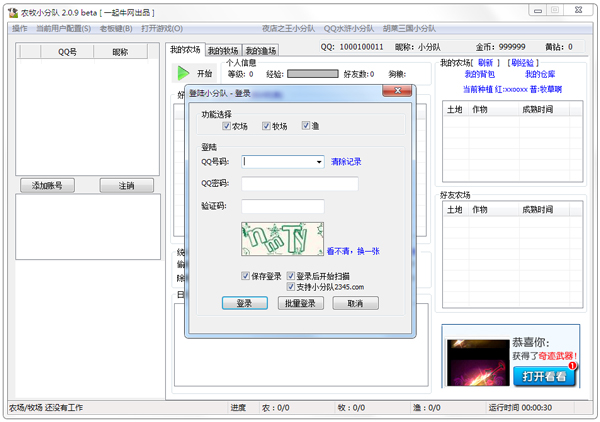Click 农：0/0 status entry
Image resolution: width=600 pixels, height=422 pixels.
click(x=276, y=408)
